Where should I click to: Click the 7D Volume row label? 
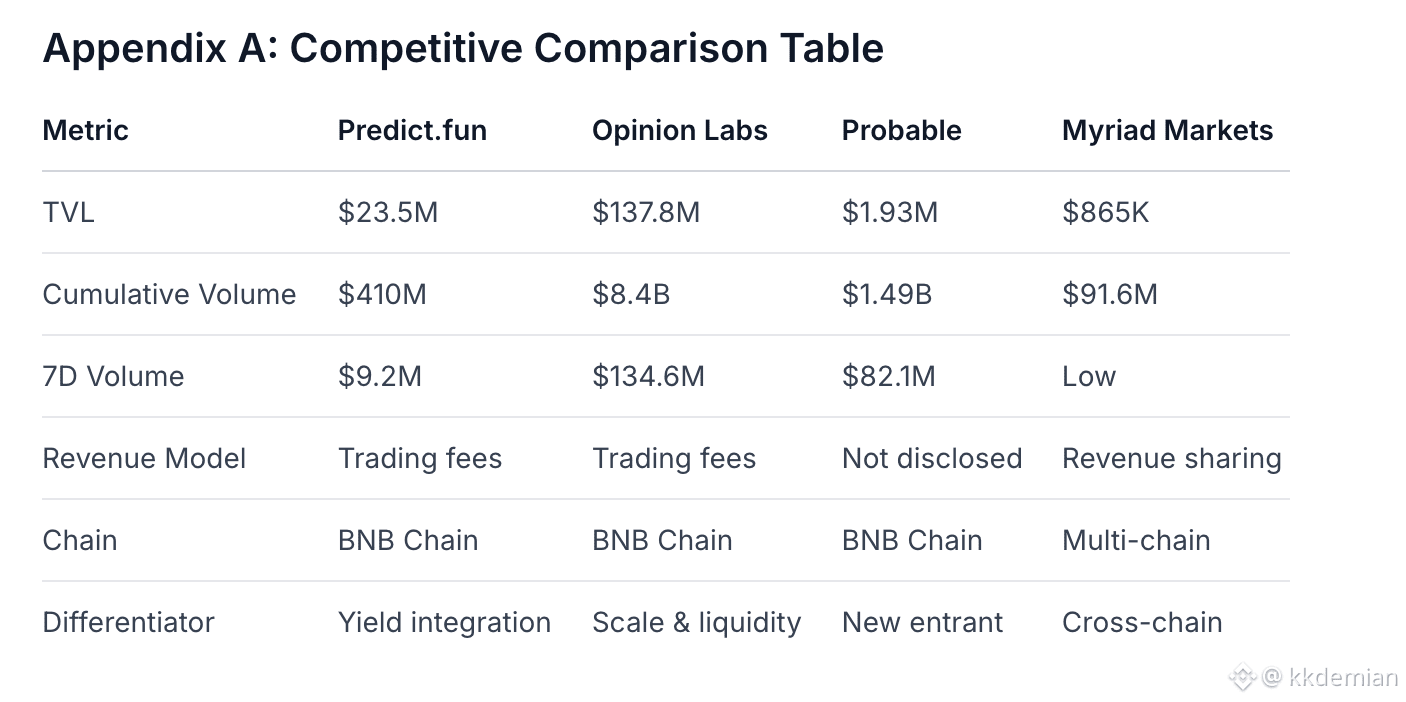pyautogui.click(x=113, y=376)
